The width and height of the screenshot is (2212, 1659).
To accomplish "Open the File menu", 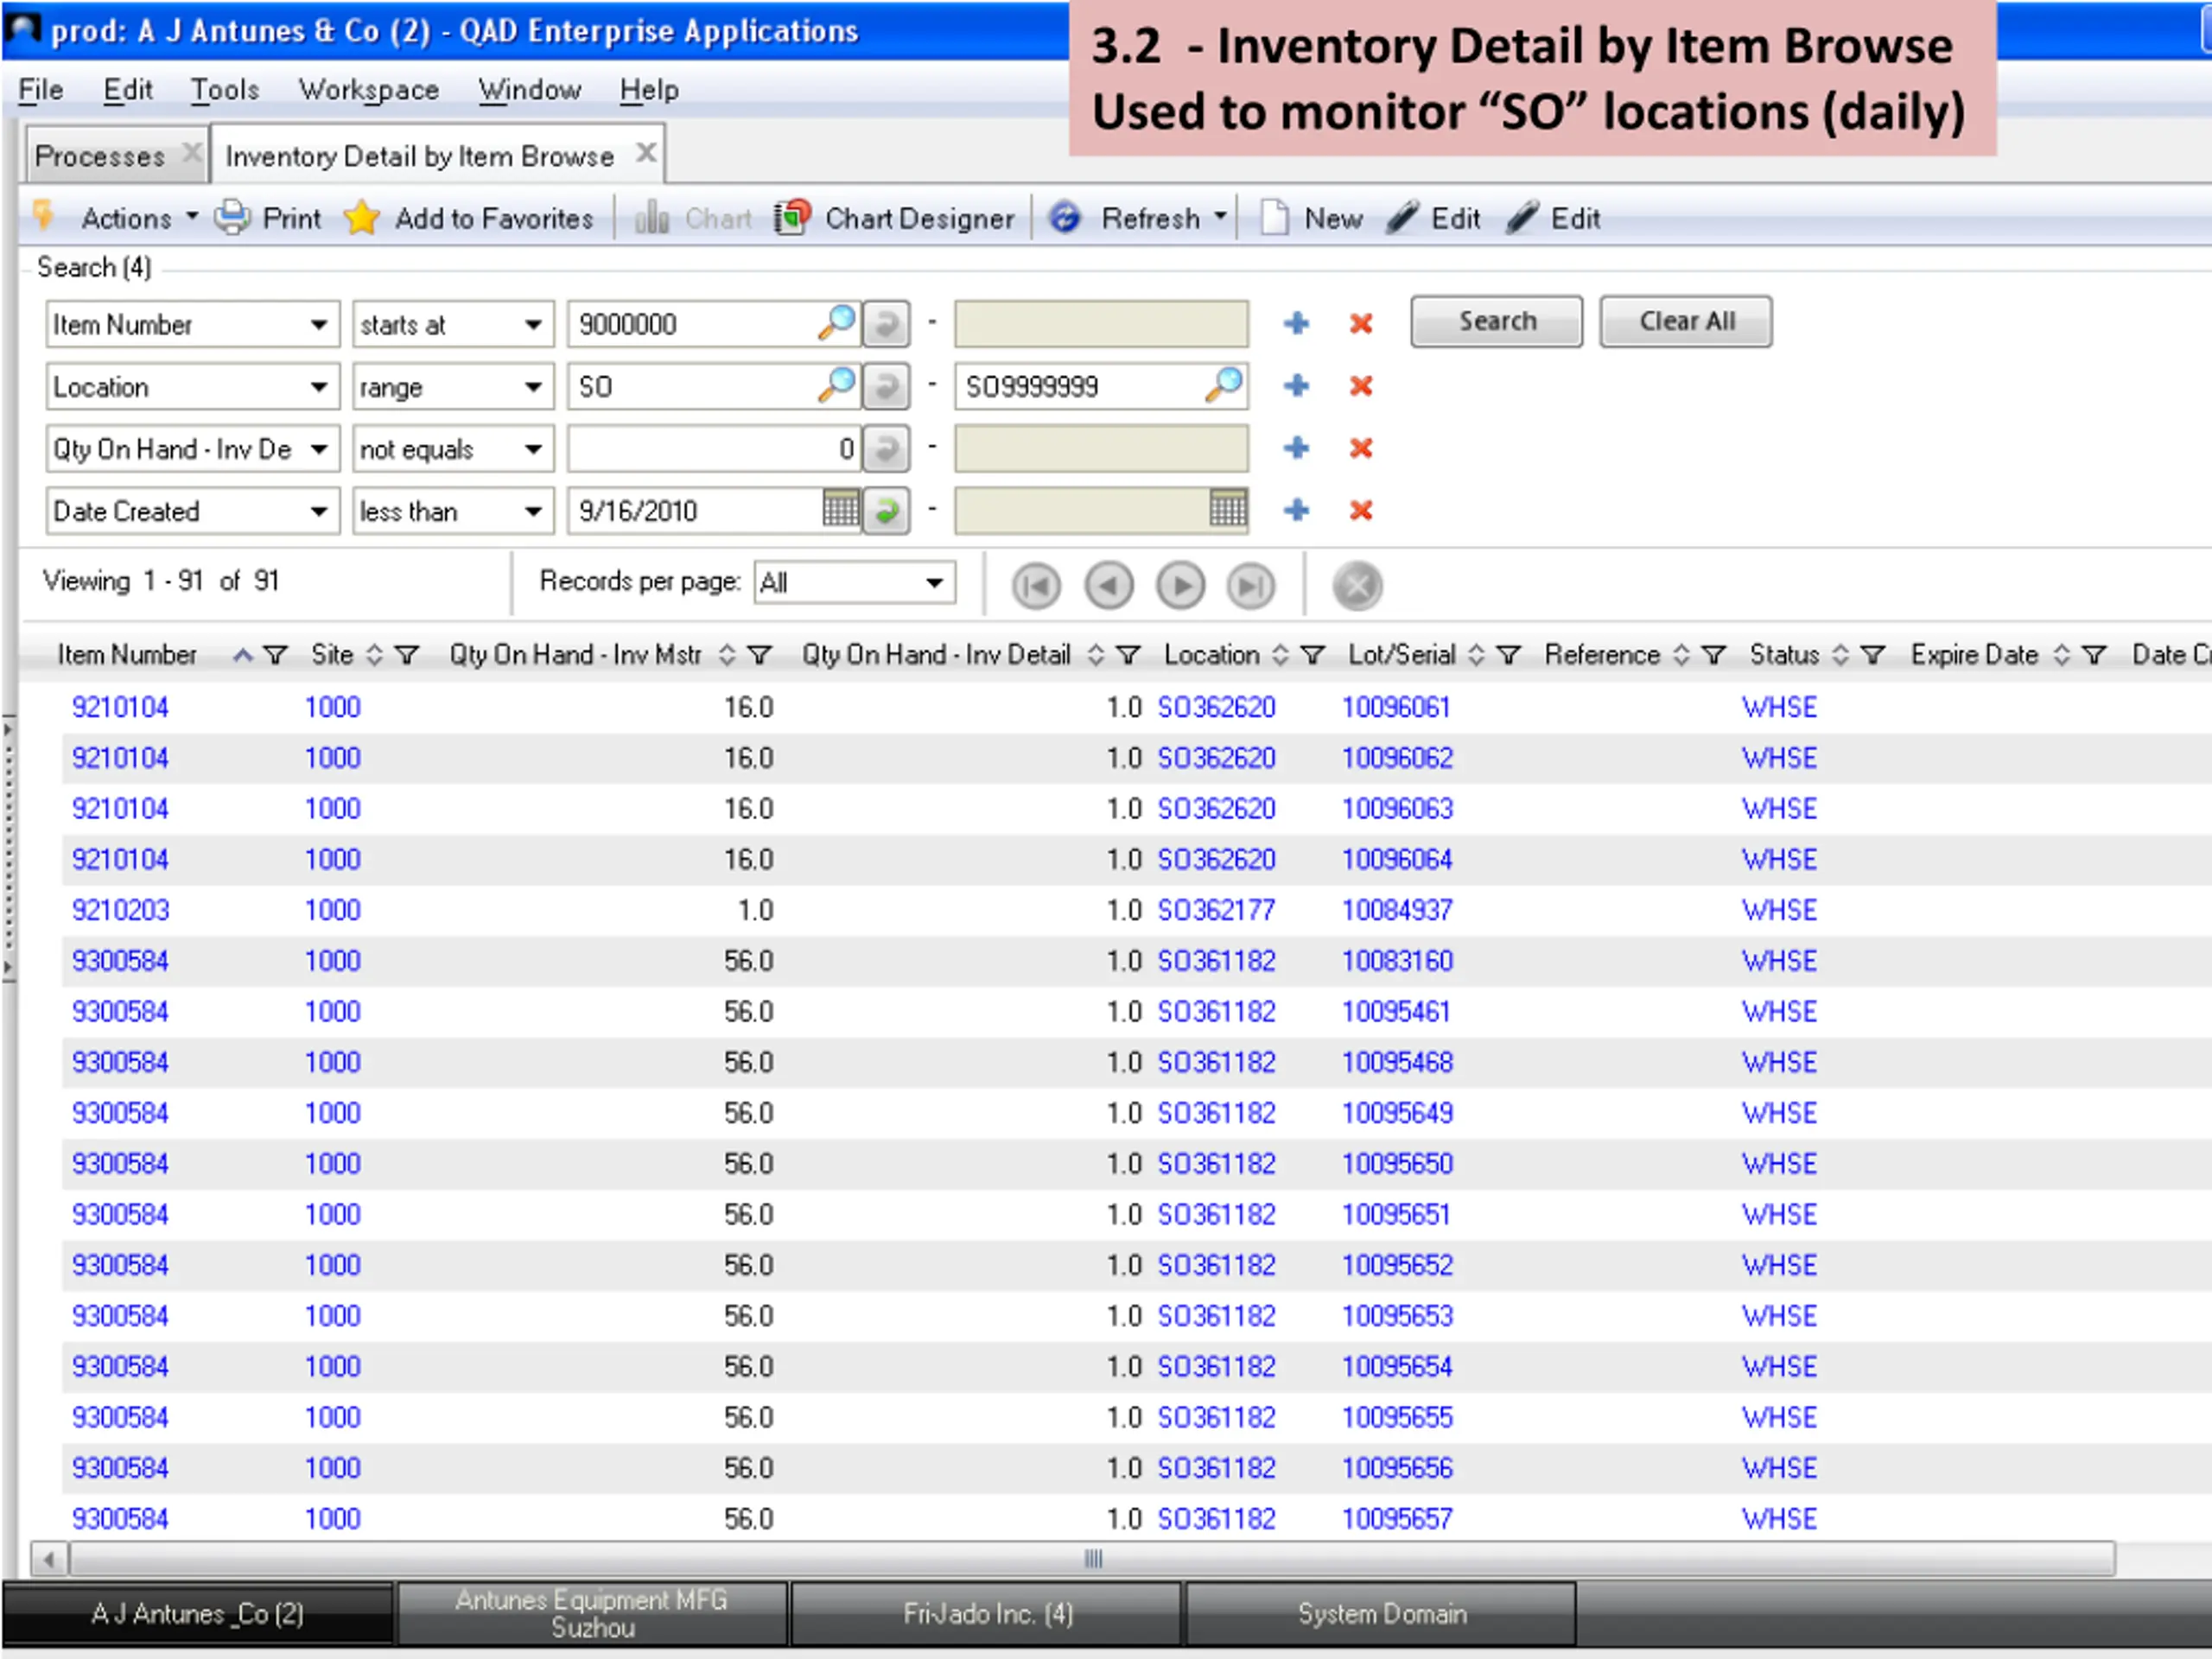I will [41, 90].
